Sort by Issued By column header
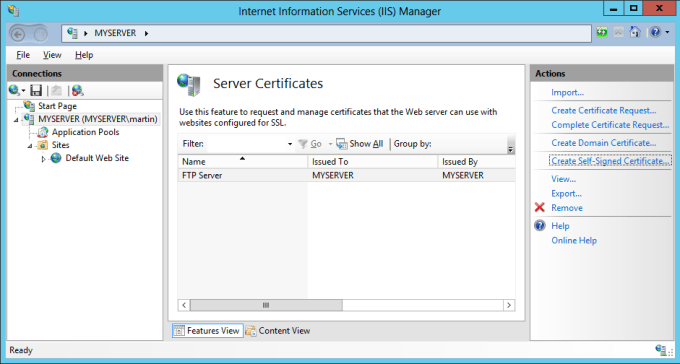 pyautogui.click(x=477, y=161)
